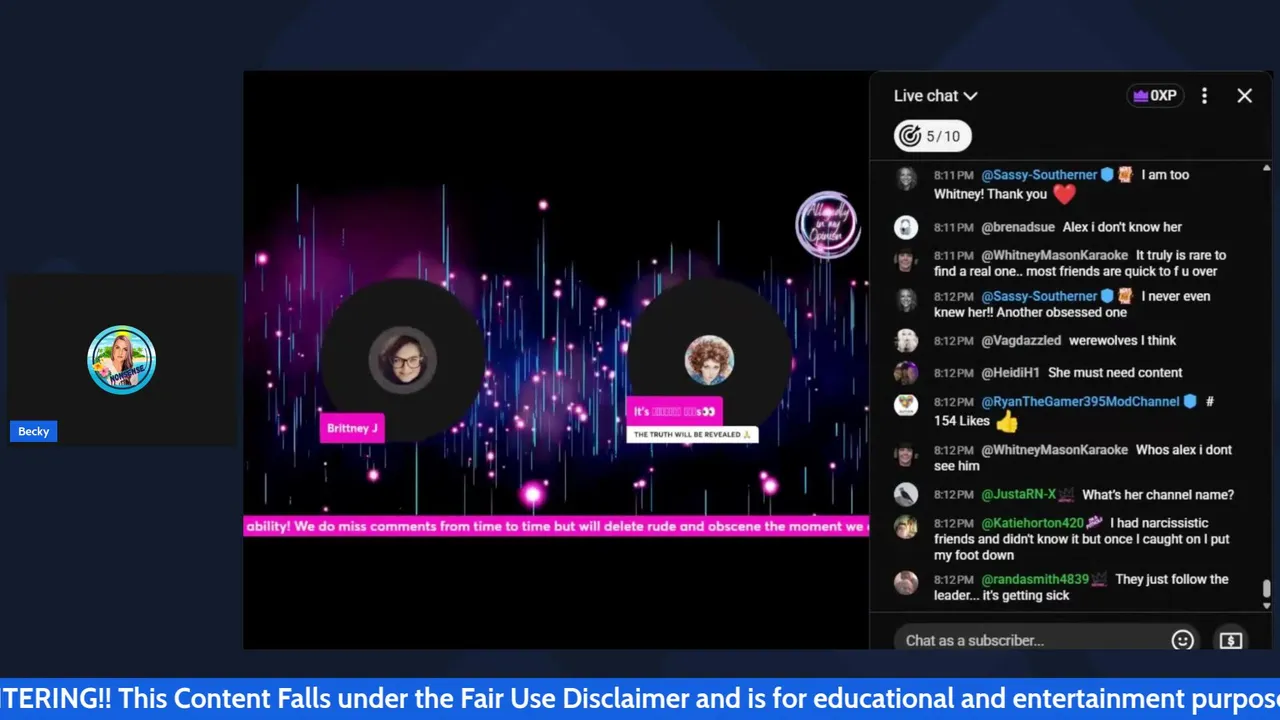
Task: Click username @randasmith4839 in chat
Action: coord(1034,580)
